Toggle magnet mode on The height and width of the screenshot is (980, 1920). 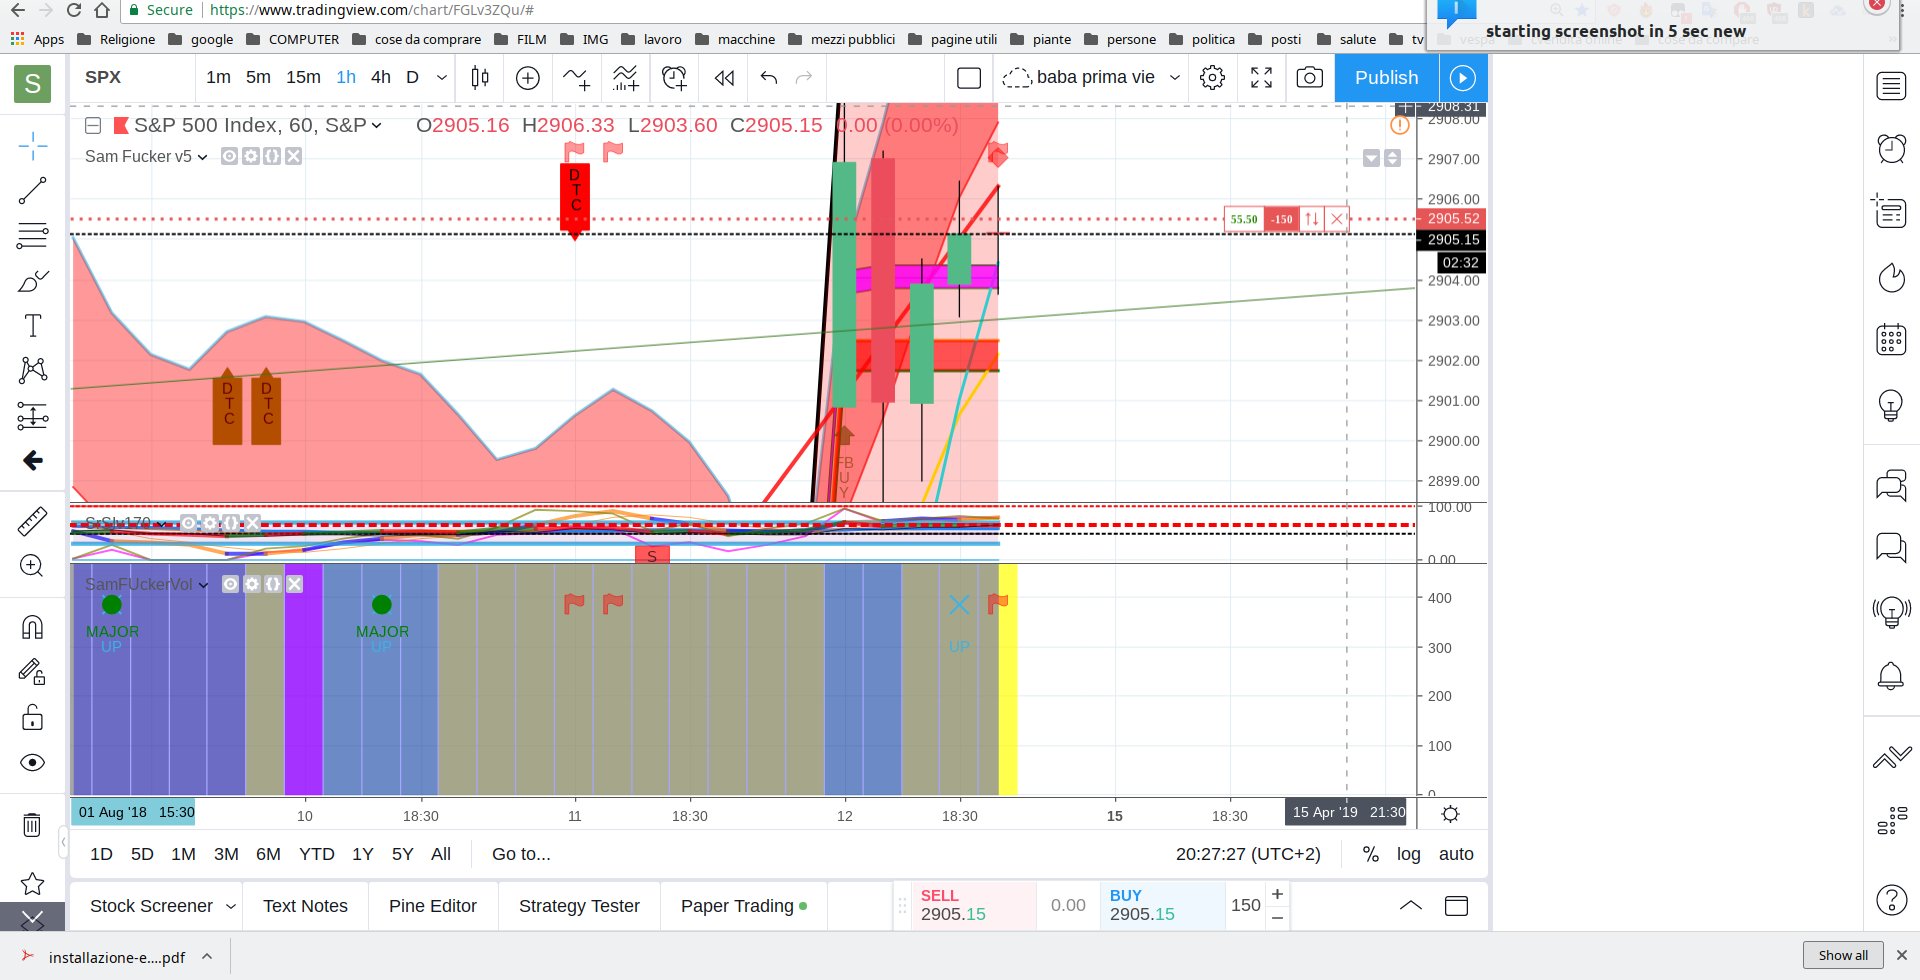(x=32, y=627)
